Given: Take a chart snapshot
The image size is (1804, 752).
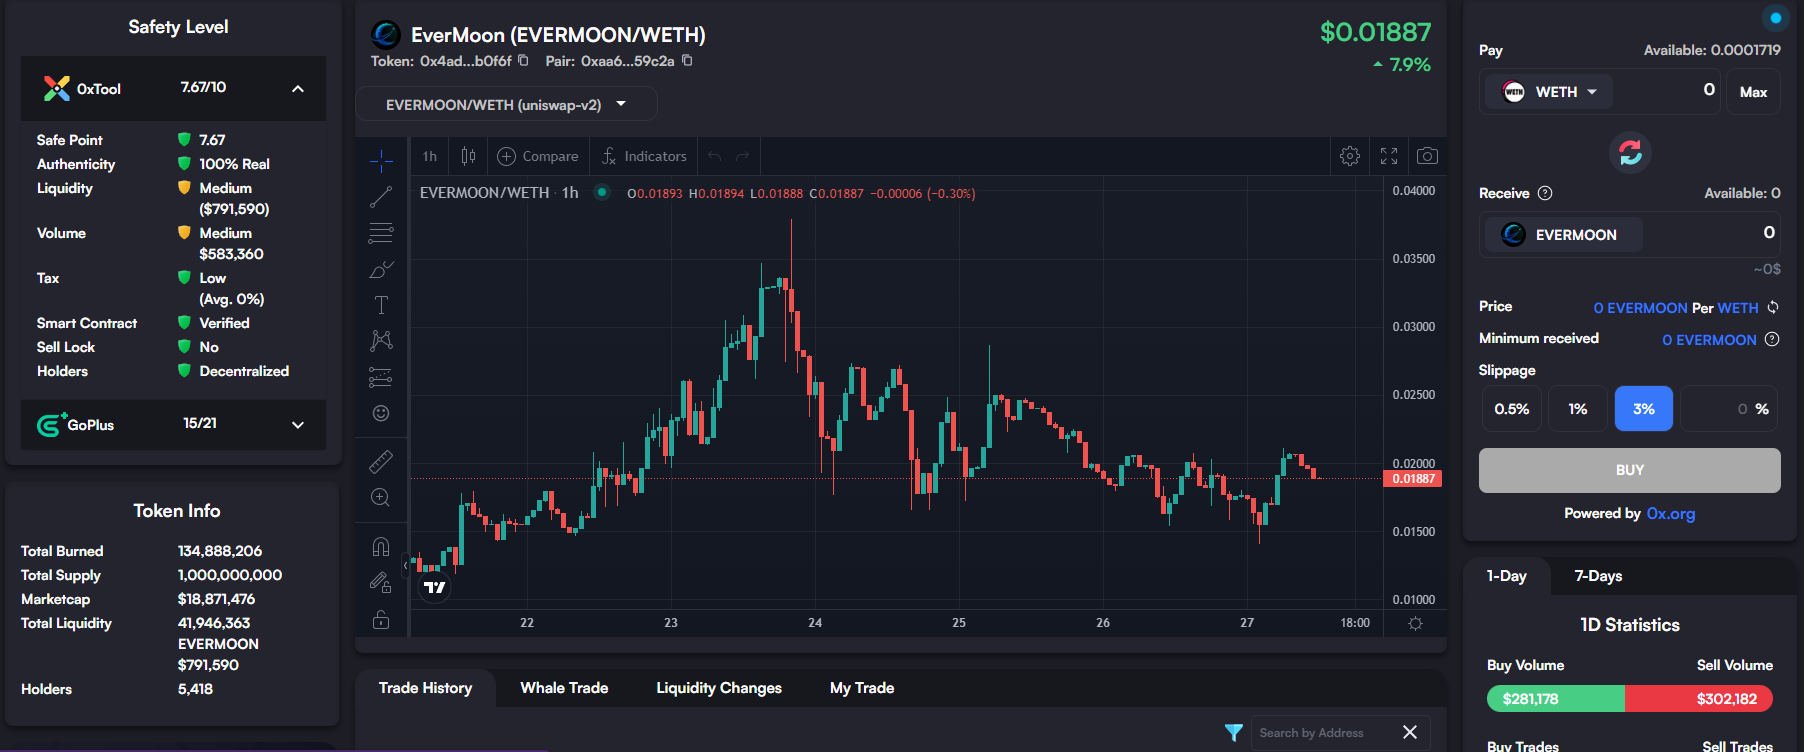Looking at the screenshot, I should click(x=1428, y=156).
